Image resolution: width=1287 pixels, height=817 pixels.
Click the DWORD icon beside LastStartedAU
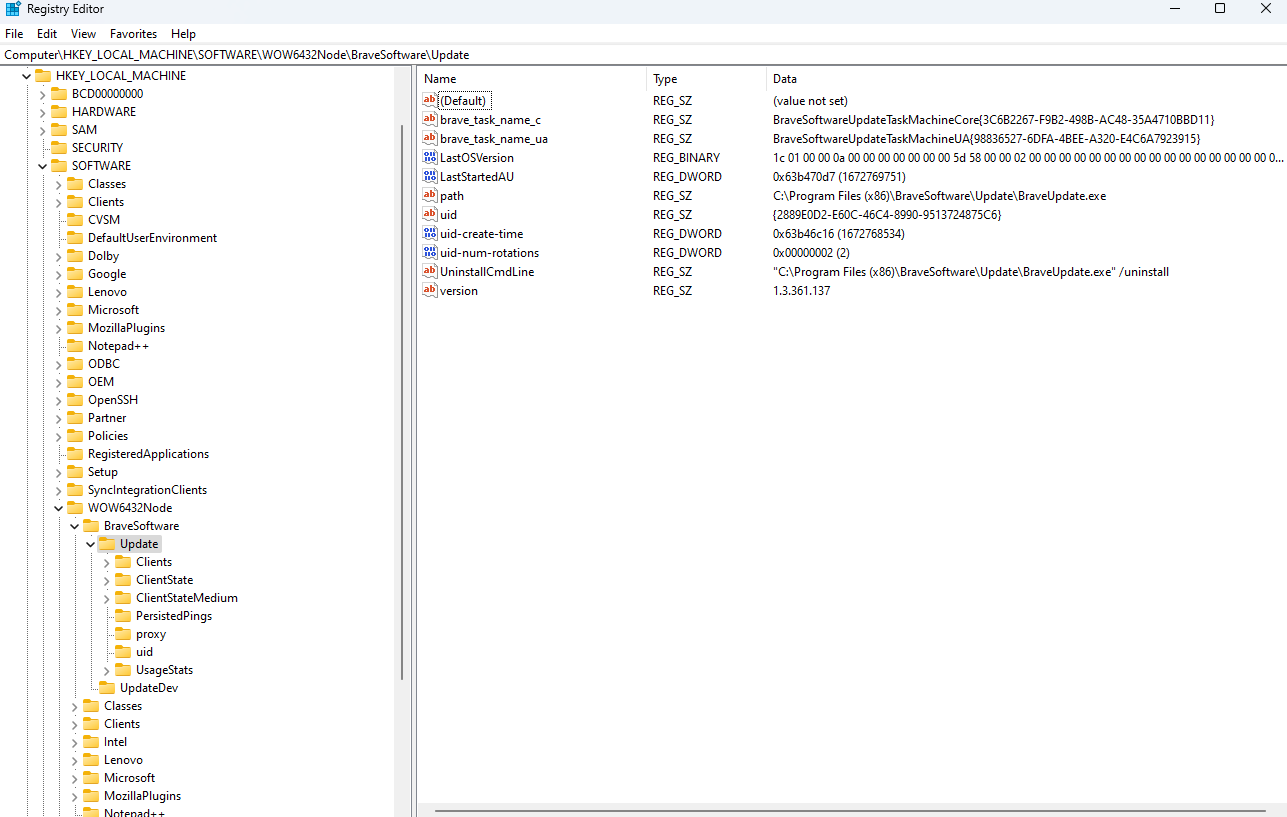[x=430, y=176]
